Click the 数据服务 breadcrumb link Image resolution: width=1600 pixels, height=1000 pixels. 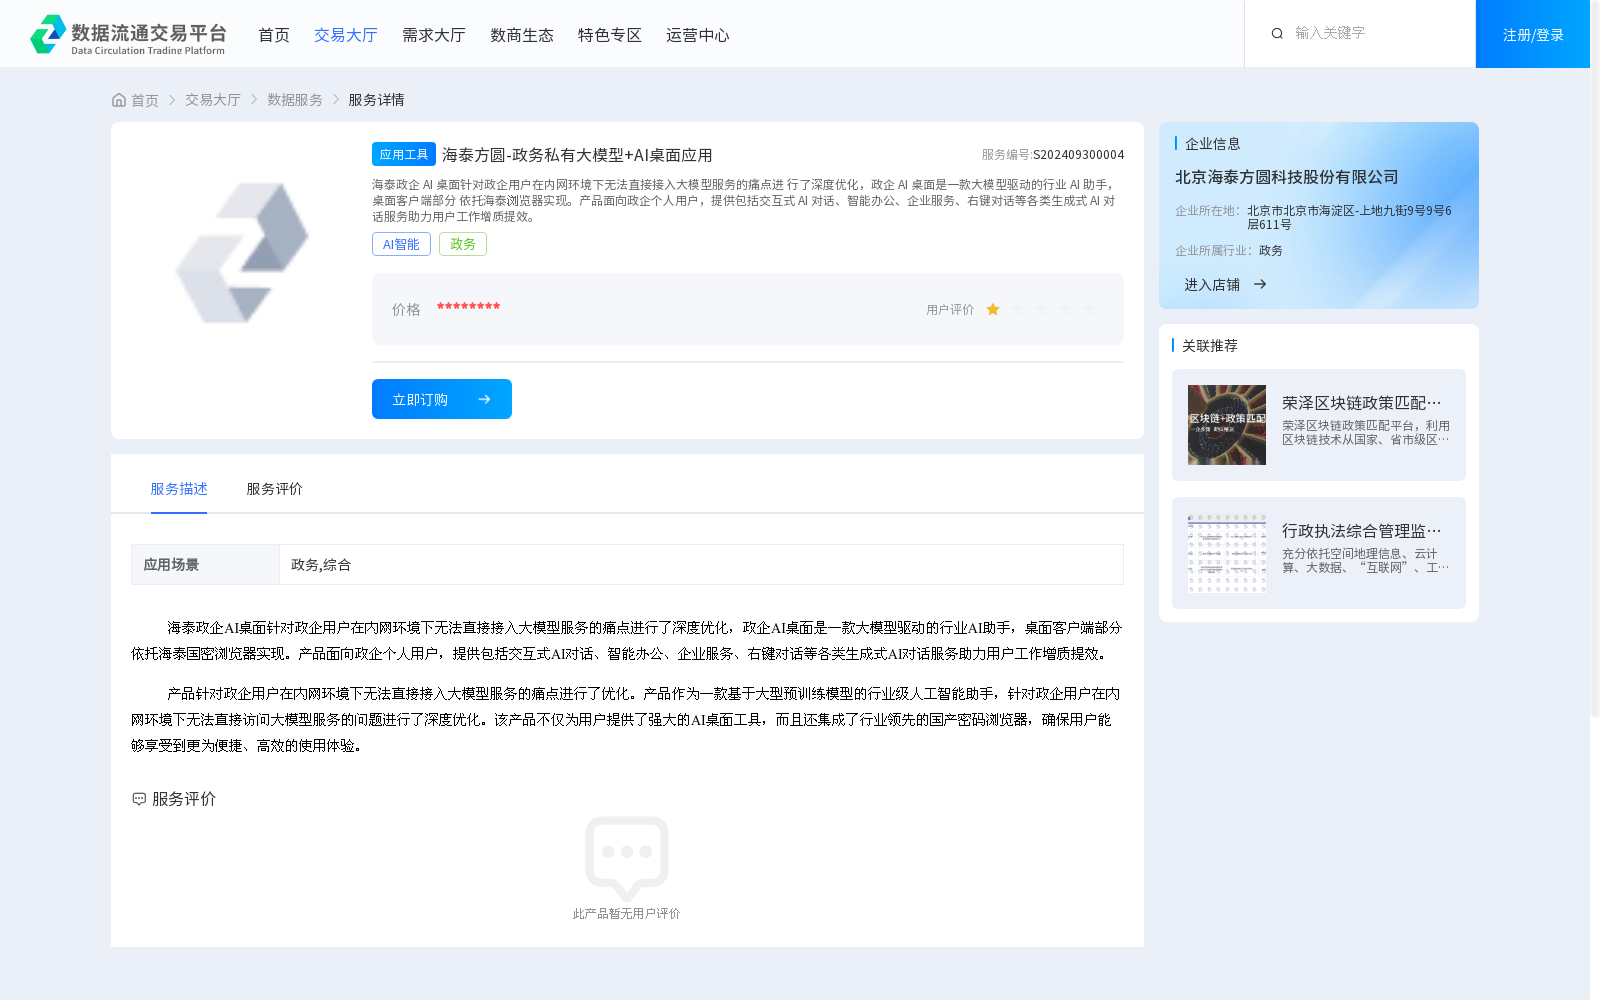coord(295,100)
